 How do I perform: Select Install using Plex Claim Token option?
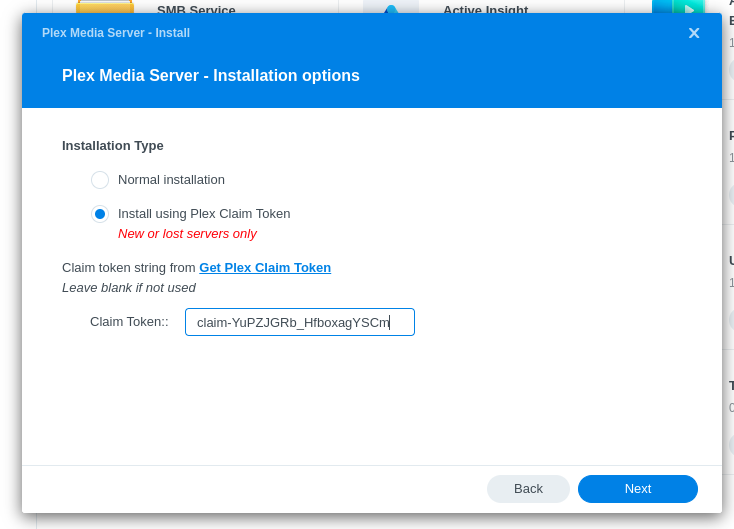100,214
